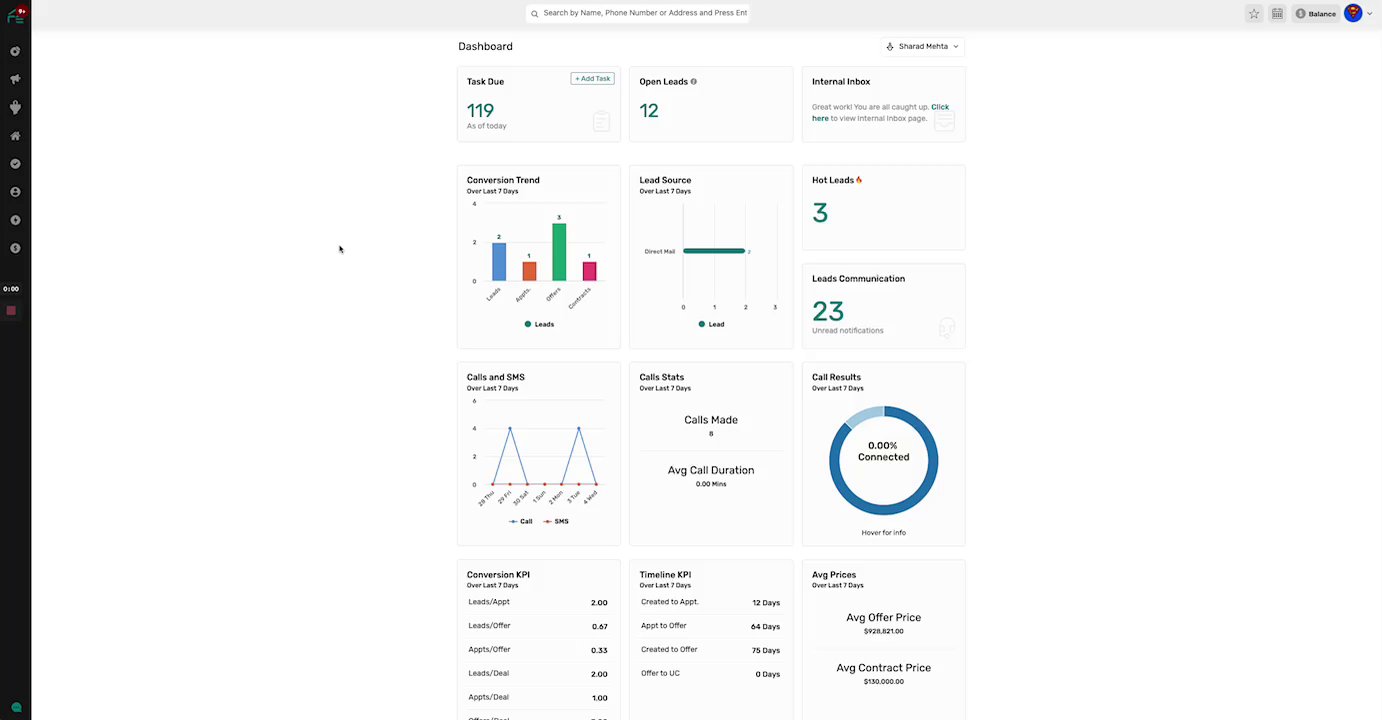Click the green Offers bar in chart
Viewport: 1382px width, 720px height.
[x=559, y=252]
